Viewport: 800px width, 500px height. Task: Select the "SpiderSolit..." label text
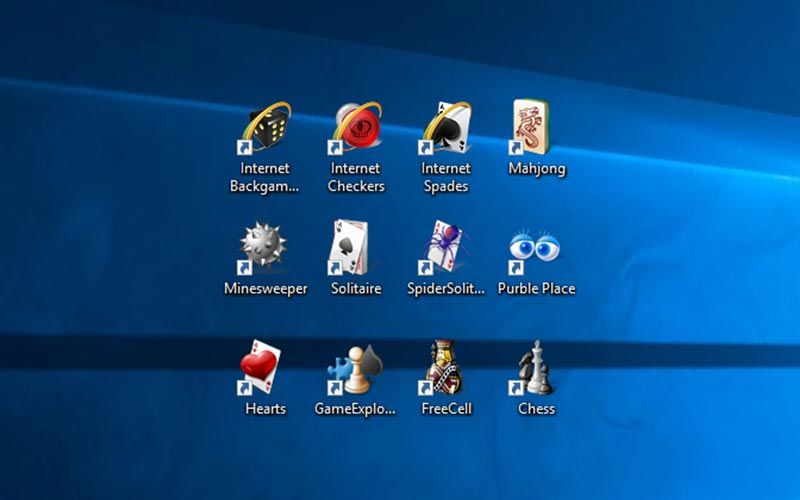click(446, 289)
